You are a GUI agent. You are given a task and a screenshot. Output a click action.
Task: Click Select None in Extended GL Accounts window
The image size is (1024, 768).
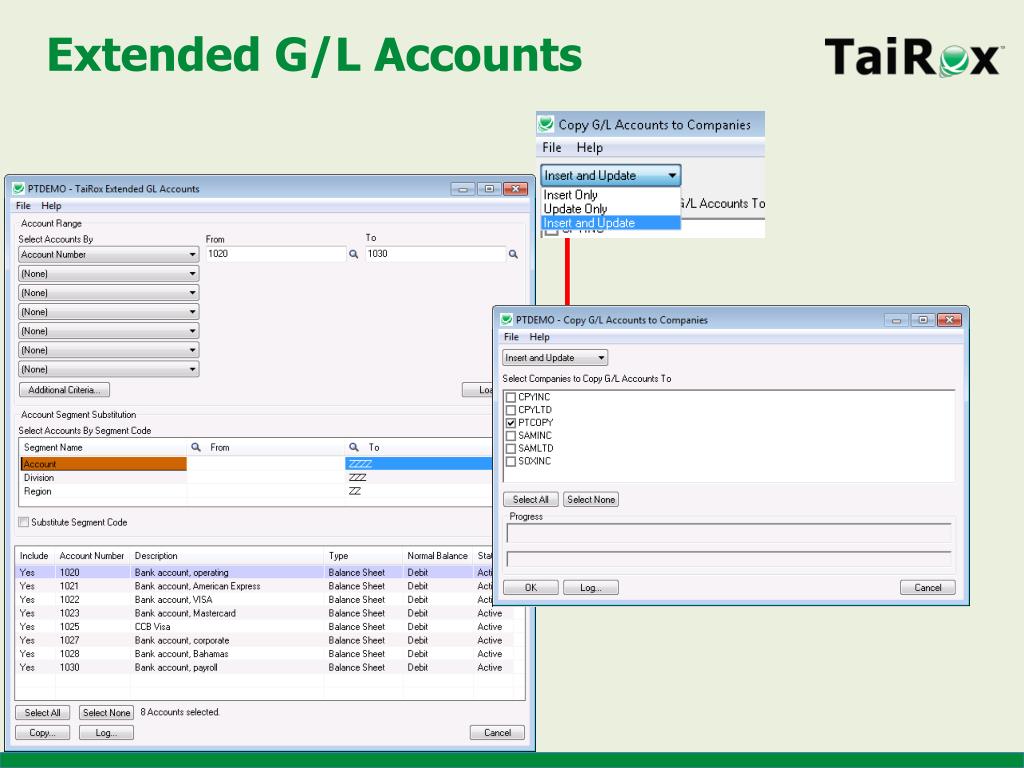pos(106,712)
